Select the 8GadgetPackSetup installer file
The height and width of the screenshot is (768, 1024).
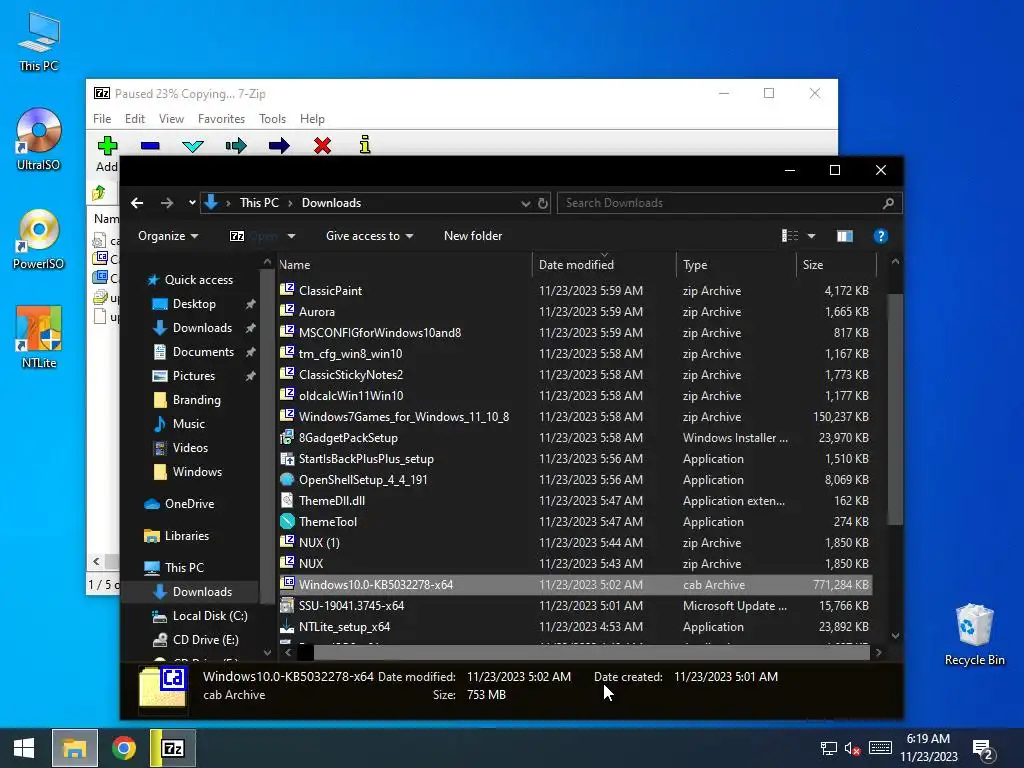tap(575, 438)
